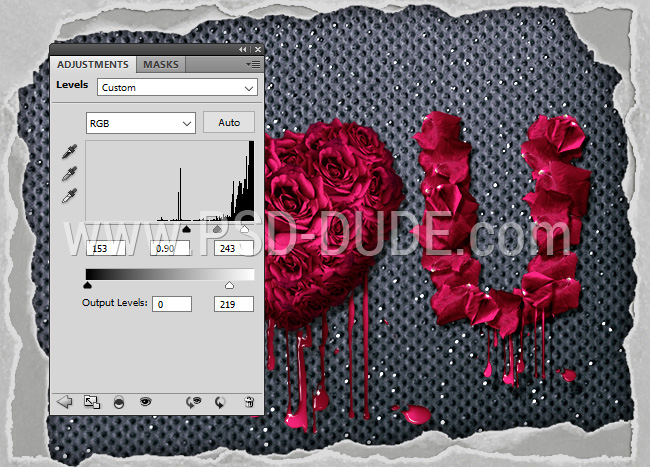Click the output gradient bar
The image size is (650, 467).
click(170, 274)
